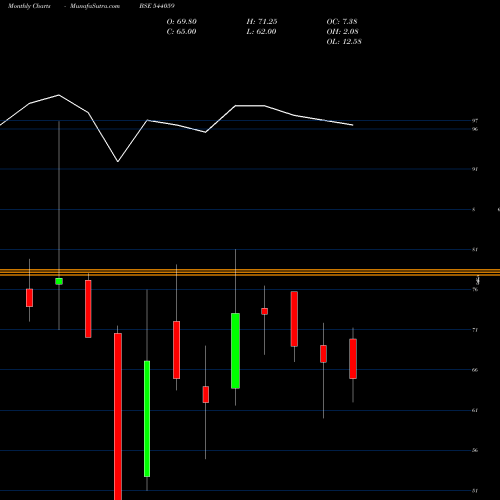This screenshot has width=500, height=500.
Task: Click the "OC: 7.38" reading
Action: pos(342,22)
